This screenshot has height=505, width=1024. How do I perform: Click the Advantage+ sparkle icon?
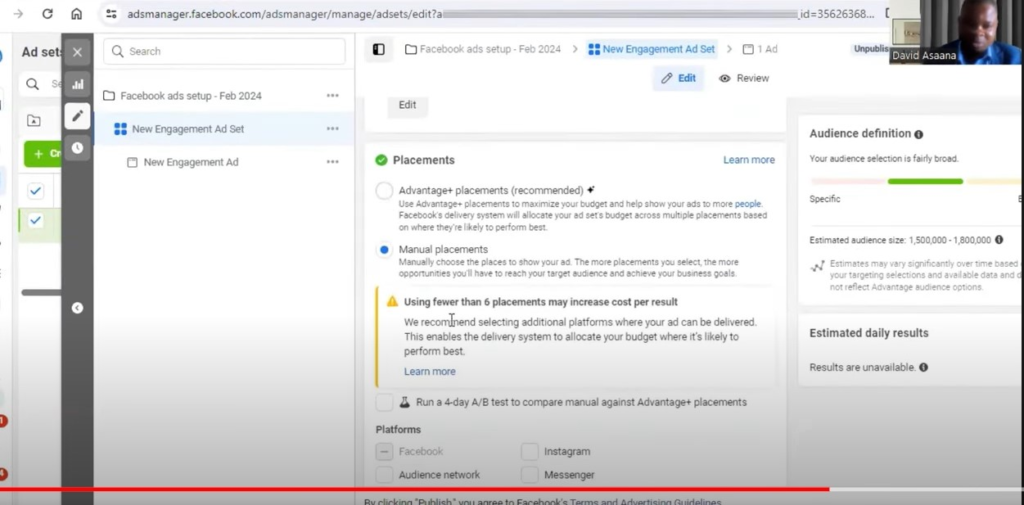590,190
